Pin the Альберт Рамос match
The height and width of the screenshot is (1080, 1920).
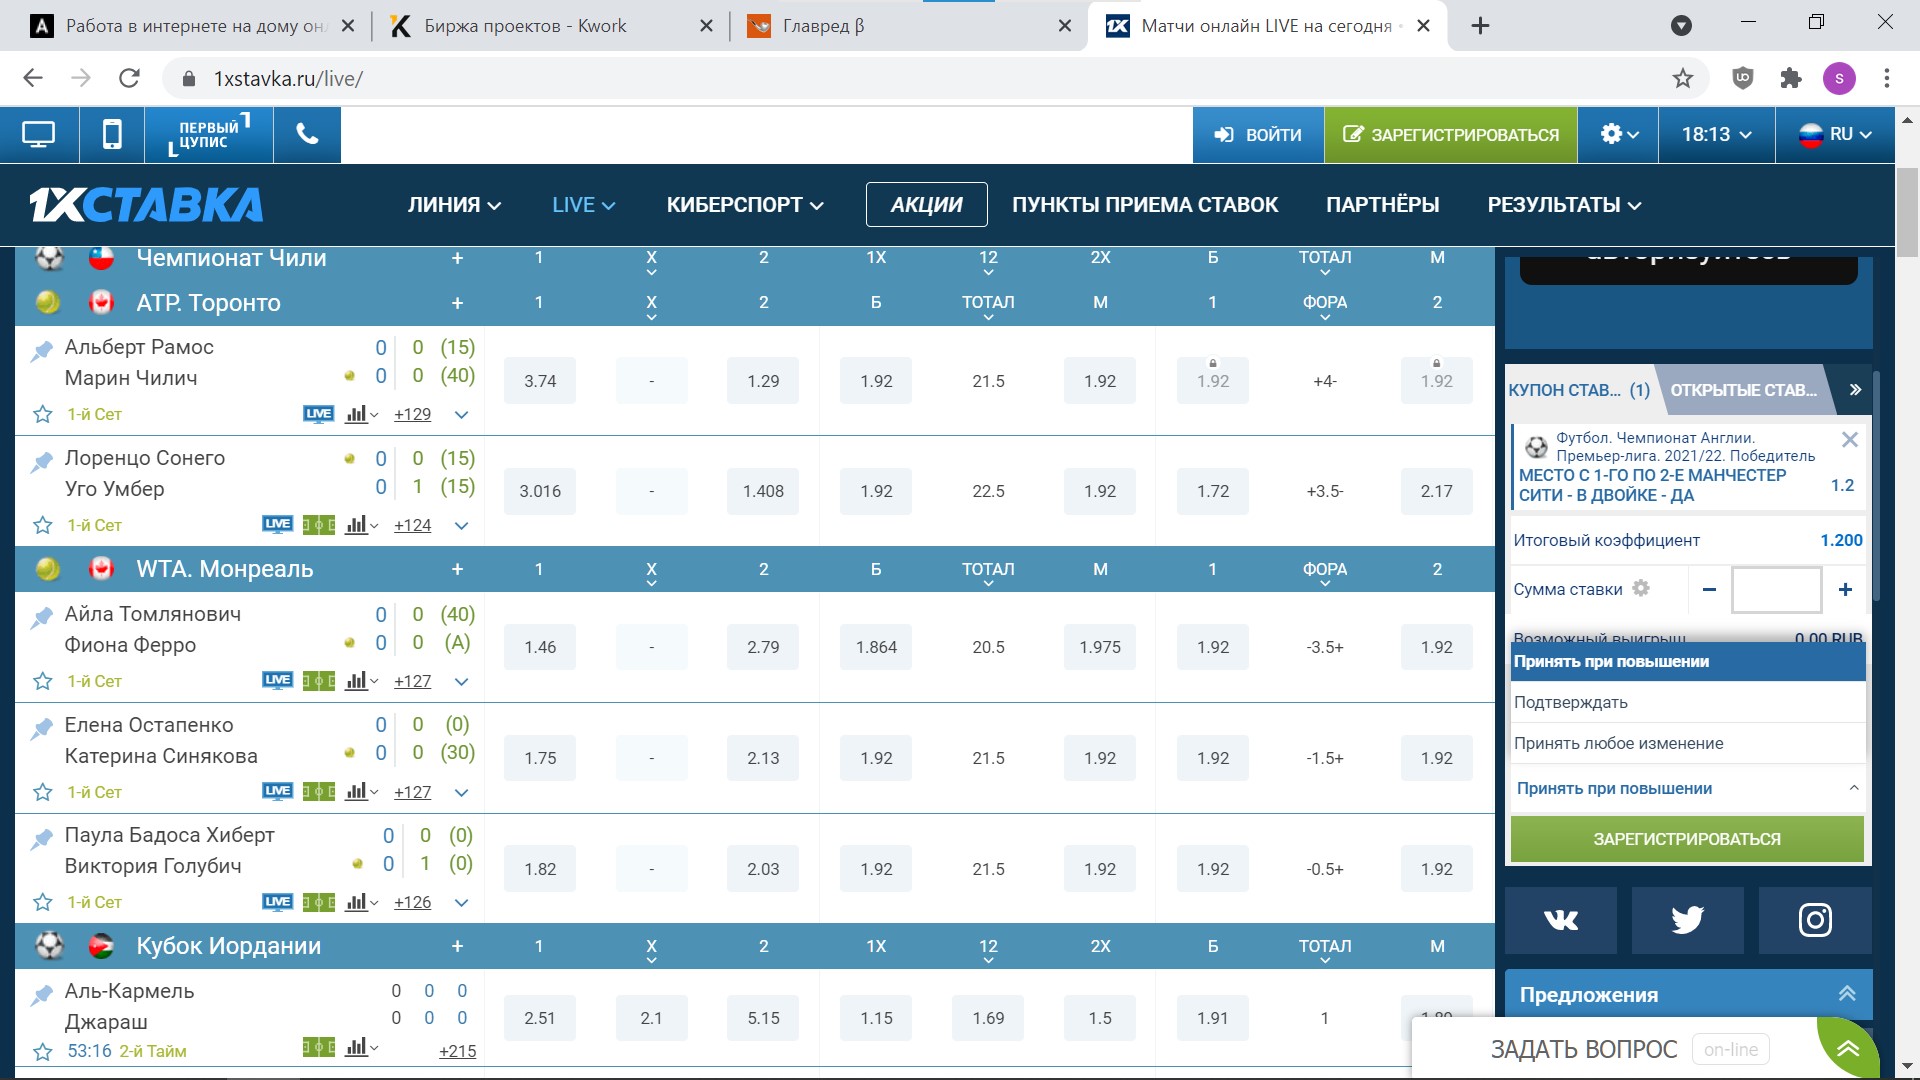(42, 351)
